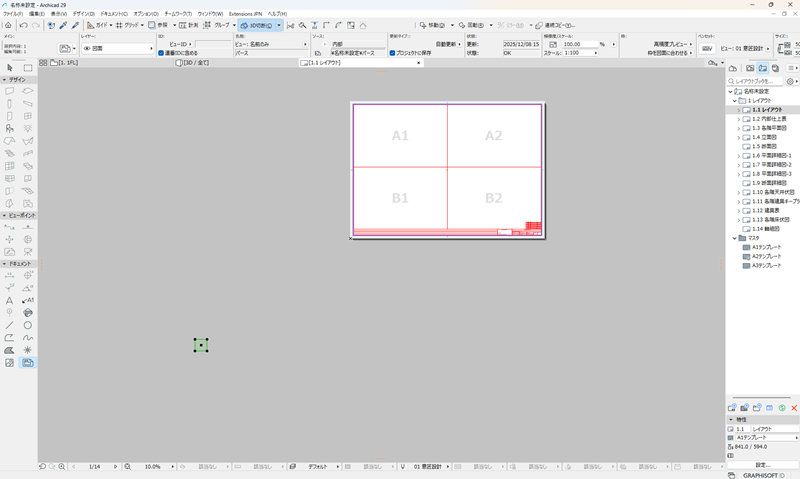Click the 設定... settings button

tap(763, 465)
